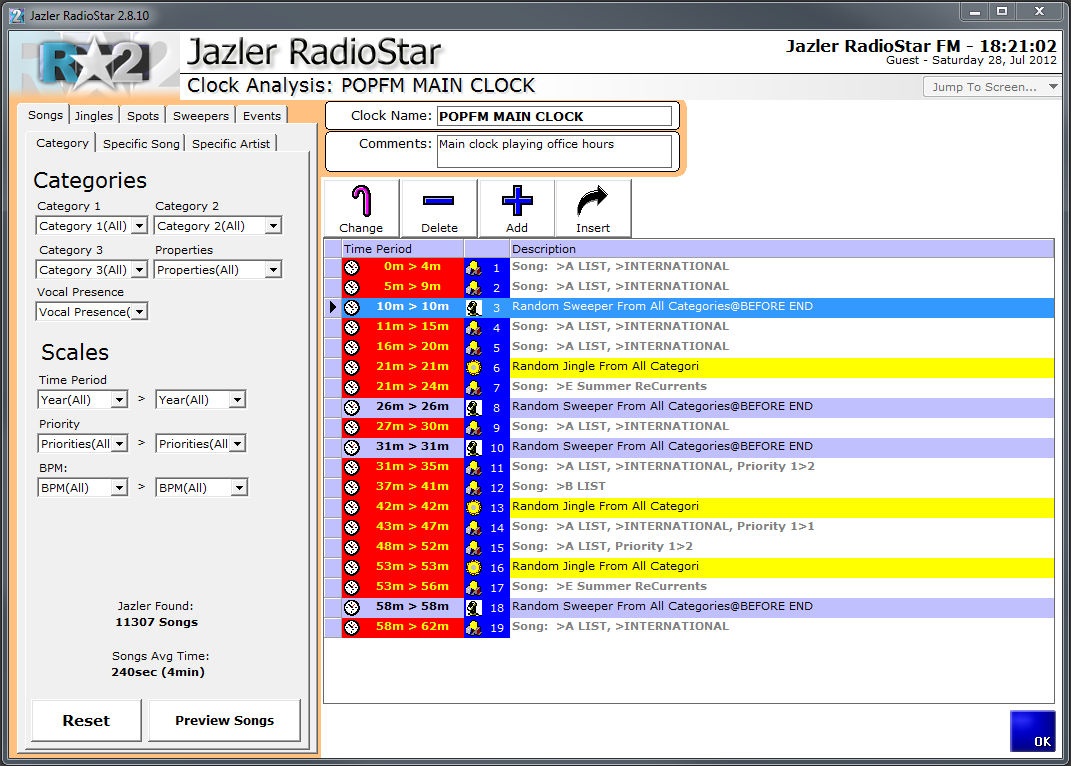Click the Delete minus icon

pyautogui.click(x=439, y=200)
